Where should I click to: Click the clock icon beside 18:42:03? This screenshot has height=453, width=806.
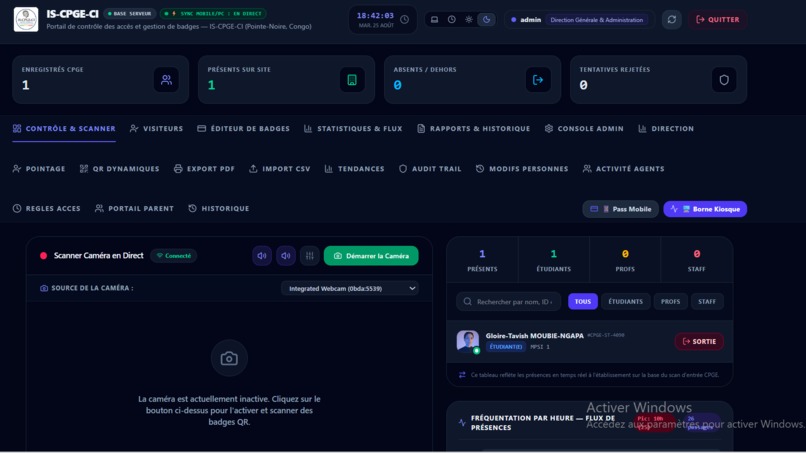click(x=405, y=20)
